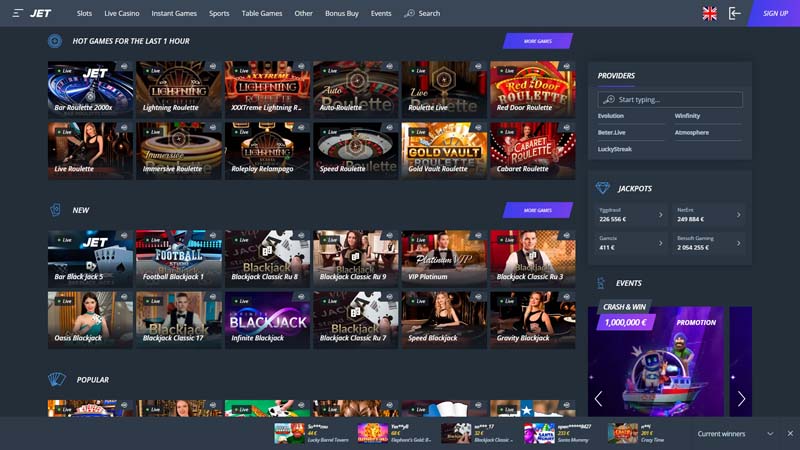Screen dimensions: 800x450
Task: Click the corner icon on Gold Vault Roulette
Action: 478,128
